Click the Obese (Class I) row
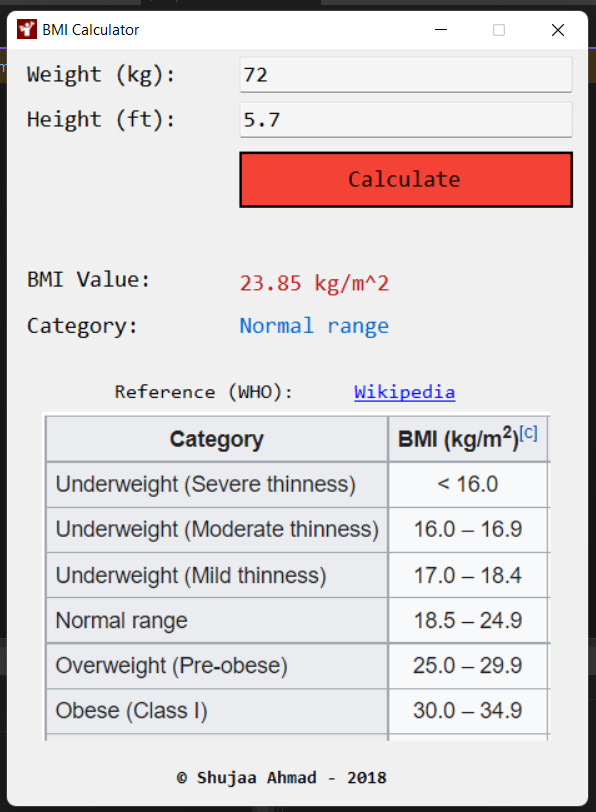 pos(216,711)
